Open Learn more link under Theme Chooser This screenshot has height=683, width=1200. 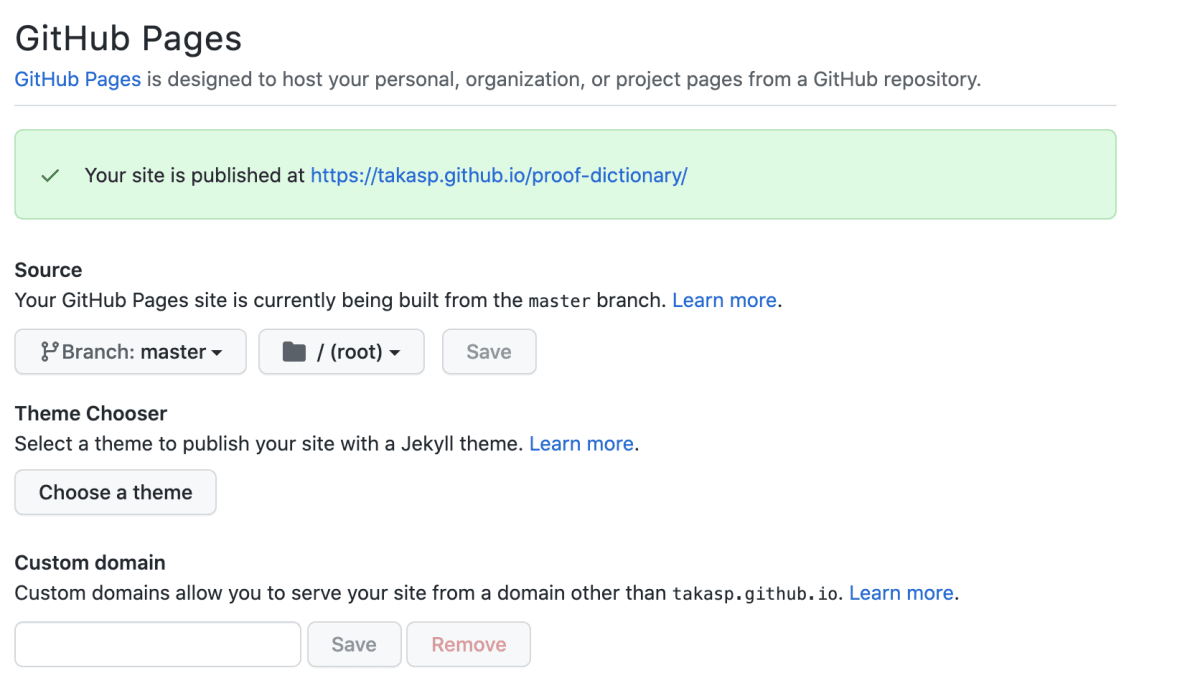(581, 443)
